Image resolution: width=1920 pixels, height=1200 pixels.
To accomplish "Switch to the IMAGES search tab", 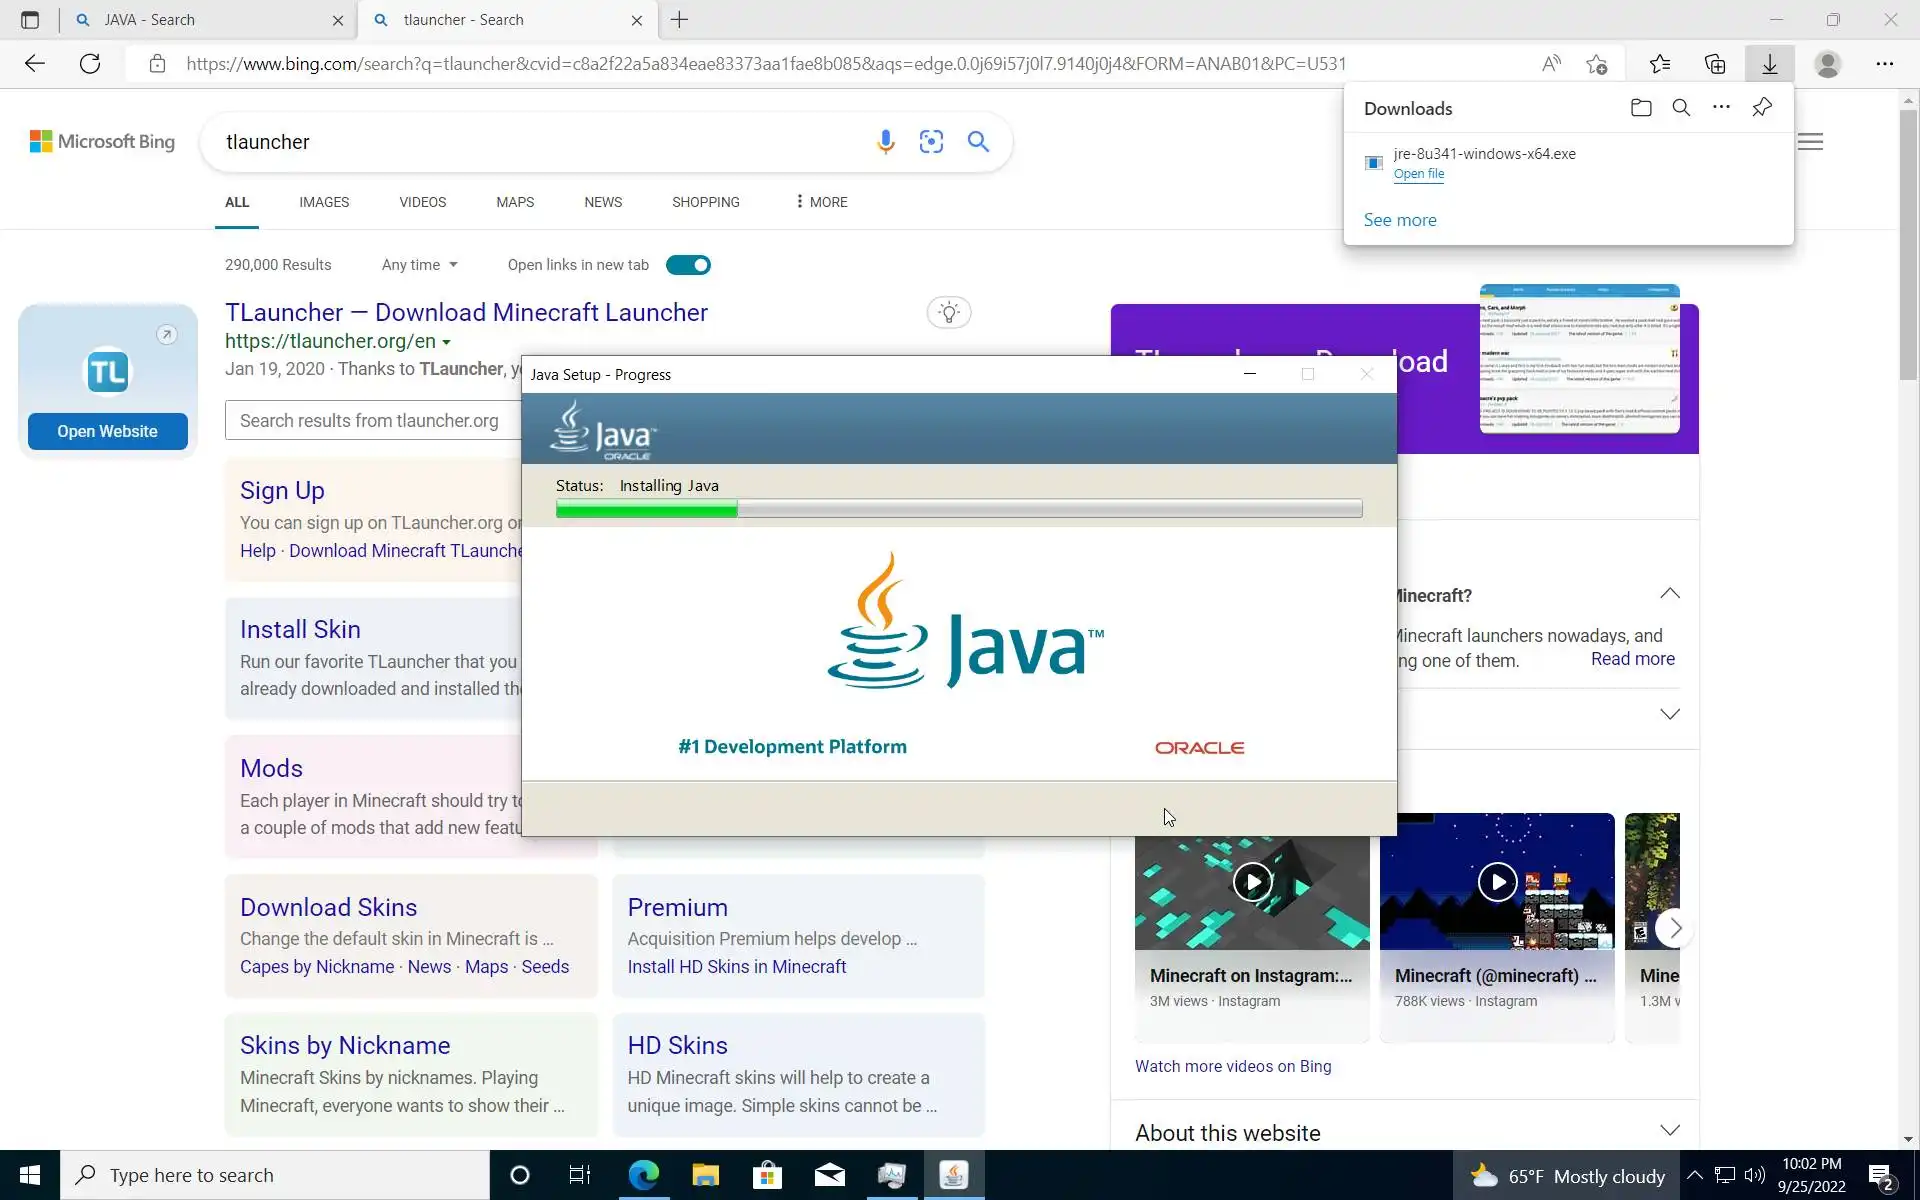I will pyautogui.click(x=324, y=202).
